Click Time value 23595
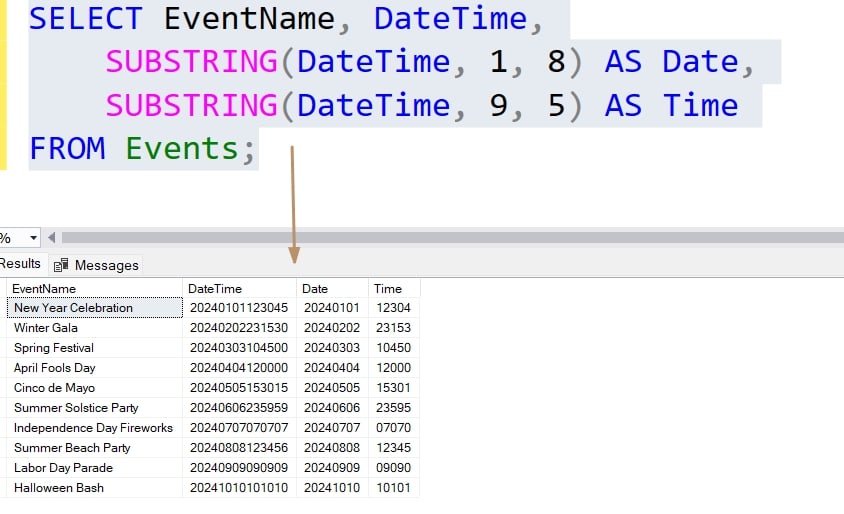The height and width of the screenshot is (514, 844). click(393, 407)
